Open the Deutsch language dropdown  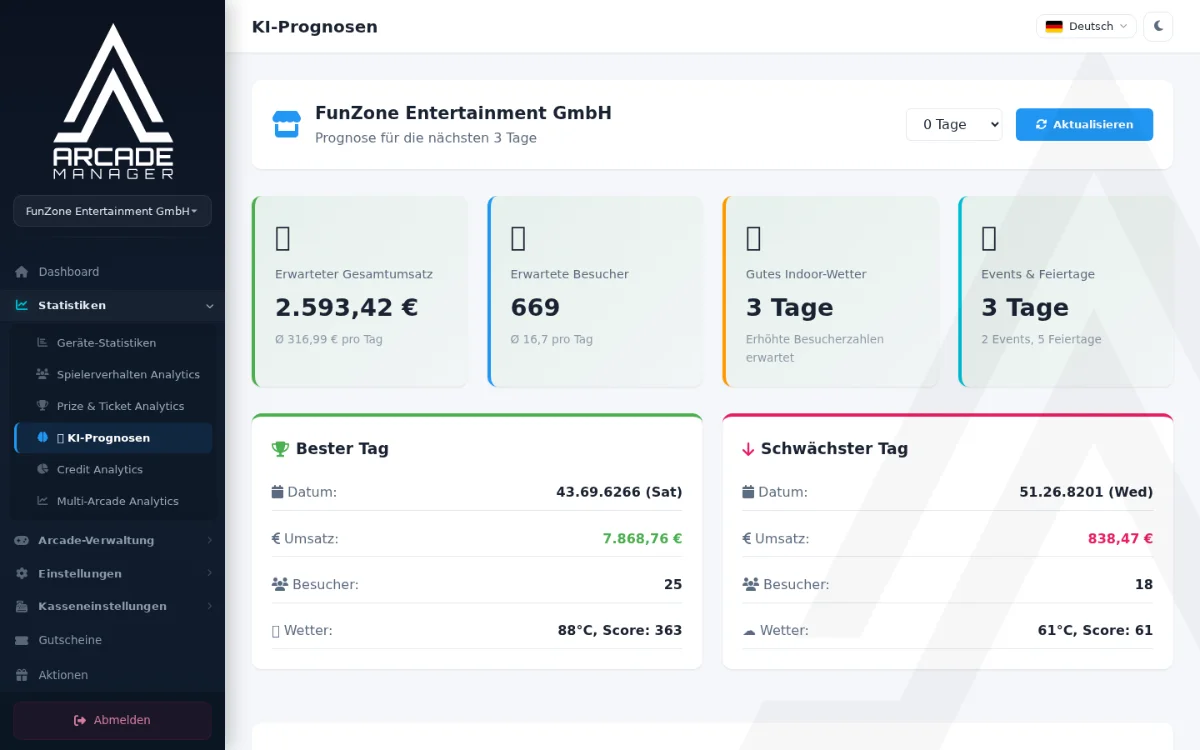coord(1086,26)
